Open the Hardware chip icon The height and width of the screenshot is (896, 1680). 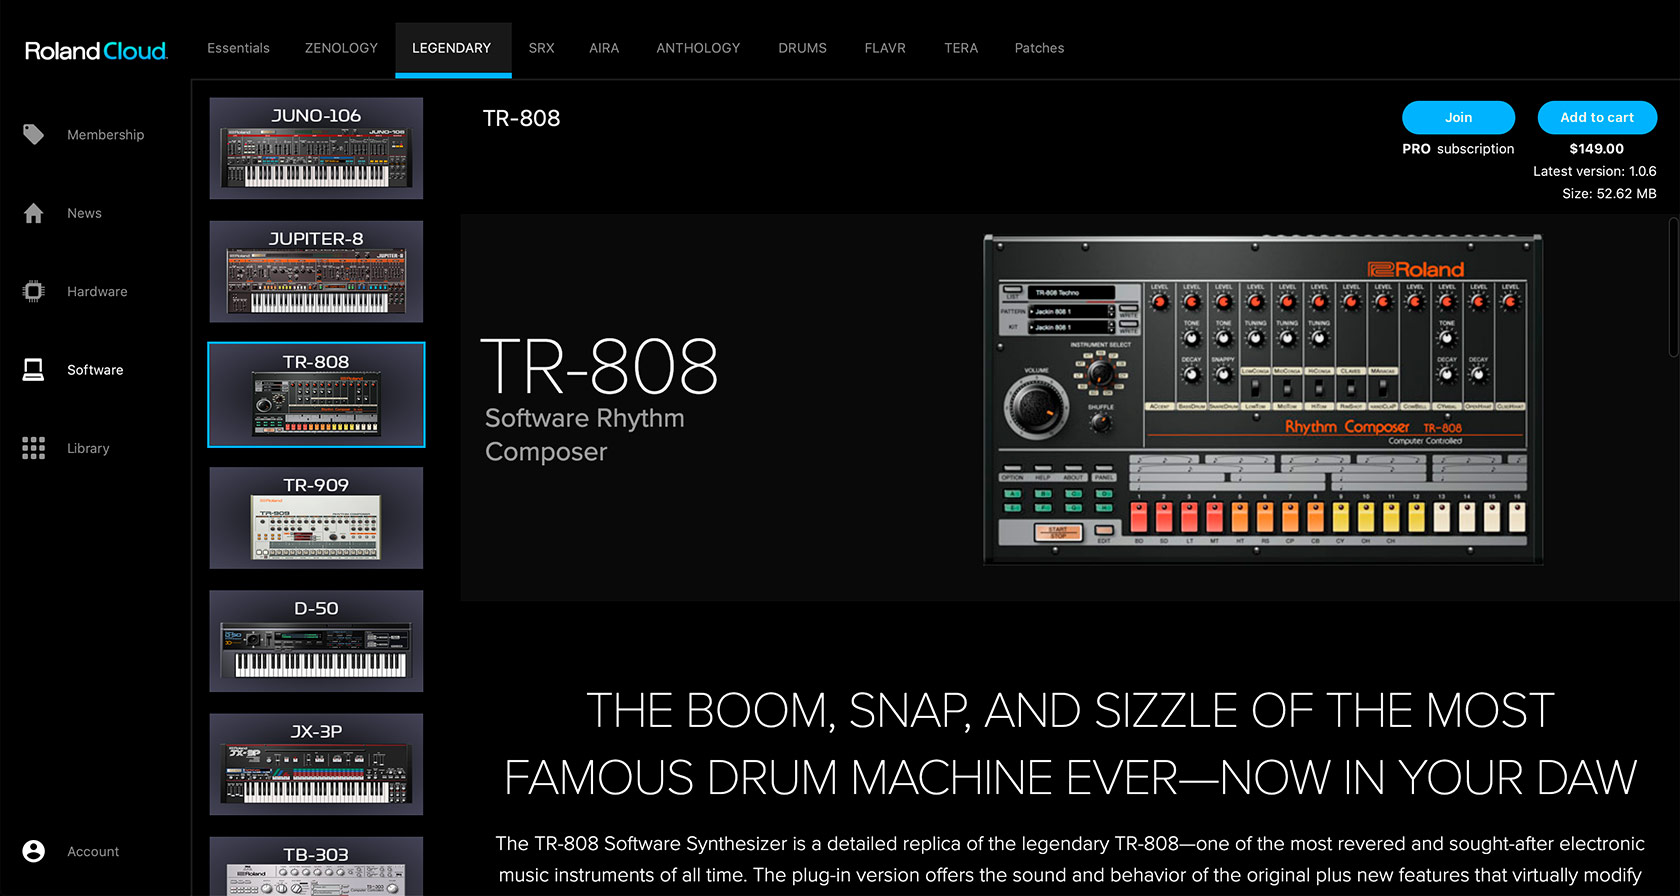tap(34, 291)
